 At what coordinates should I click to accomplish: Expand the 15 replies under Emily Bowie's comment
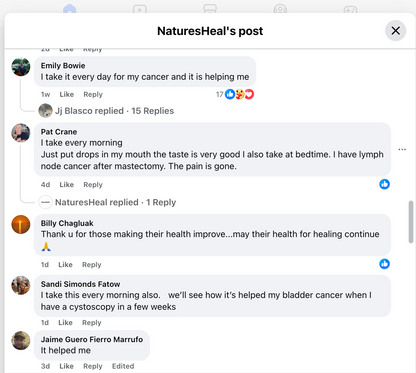(114, 111)
